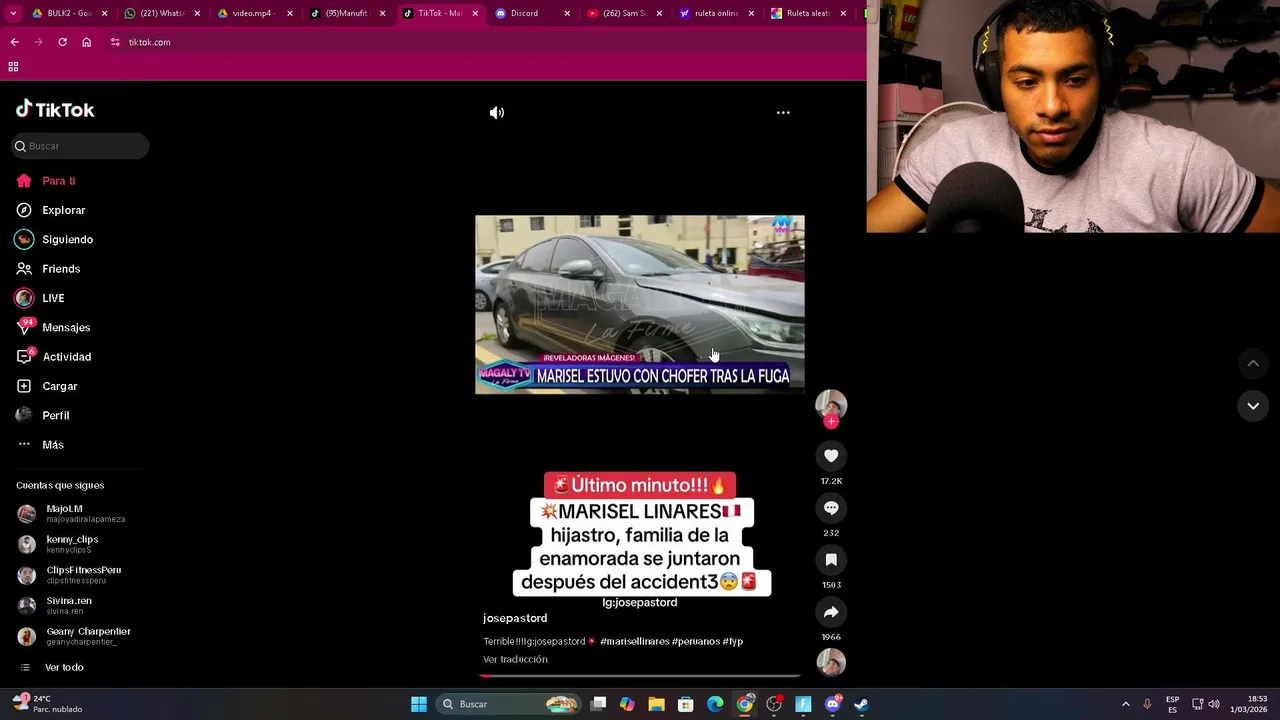The image size is (1280, 720).
Task: Switch to the video.mp4 tab
Action: [255, 14]
